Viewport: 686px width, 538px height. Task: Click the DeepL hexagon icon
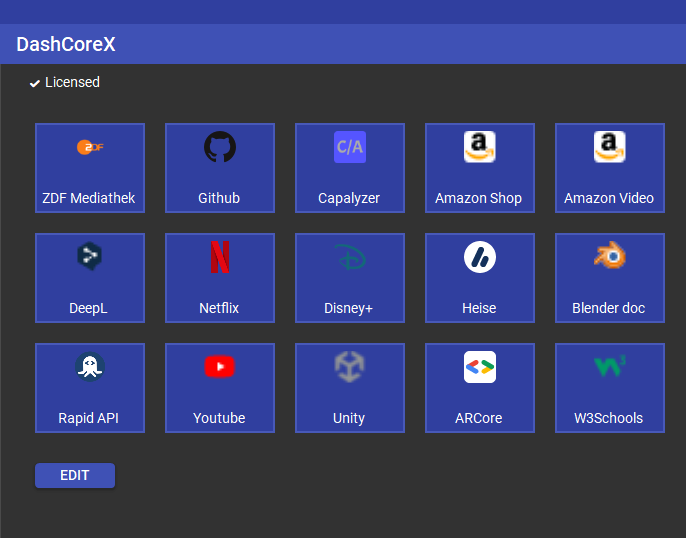click(x=90, y=256)
